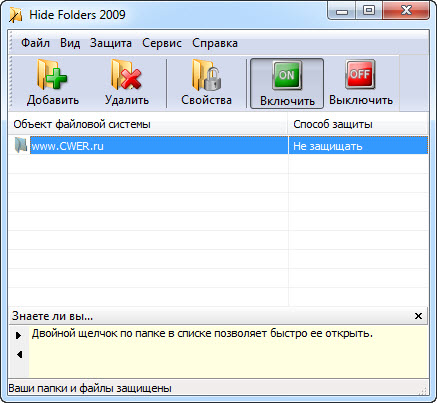The width and height of the screenshot is (437, 403).
Task: Show the next tip with right arrow
Action: pos(19,335)
